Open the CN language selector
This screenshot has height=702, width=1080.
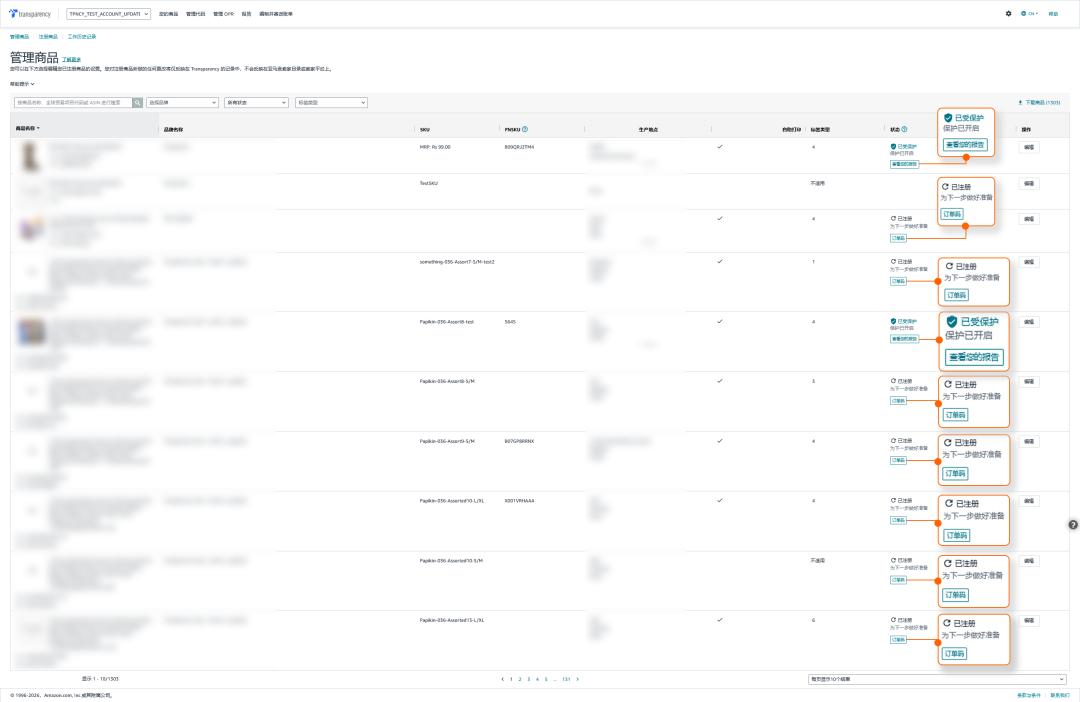pyautogui.click(x=1030, y=14)
